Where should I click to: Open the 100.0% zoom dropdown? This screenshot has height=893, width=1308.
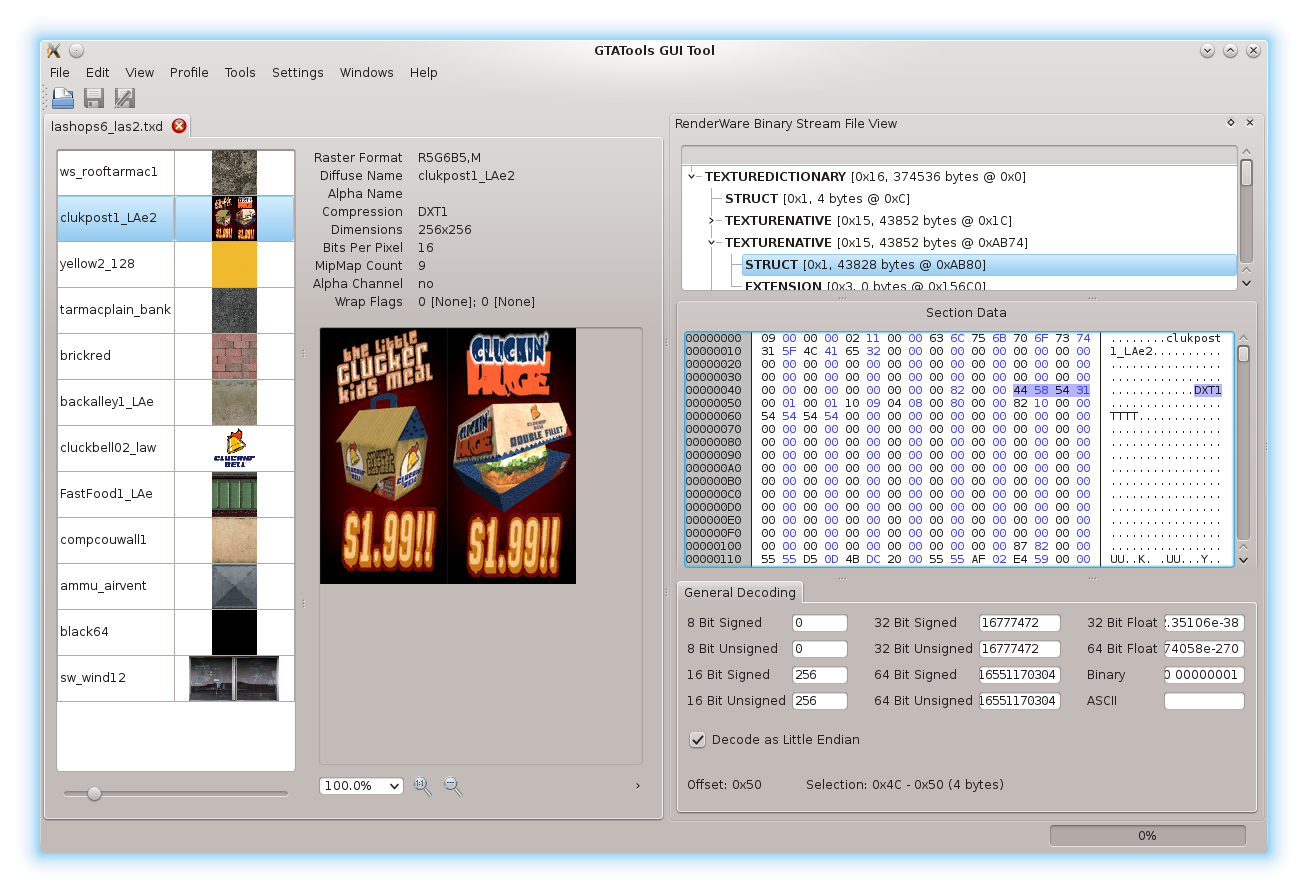[x=361, y=786]
